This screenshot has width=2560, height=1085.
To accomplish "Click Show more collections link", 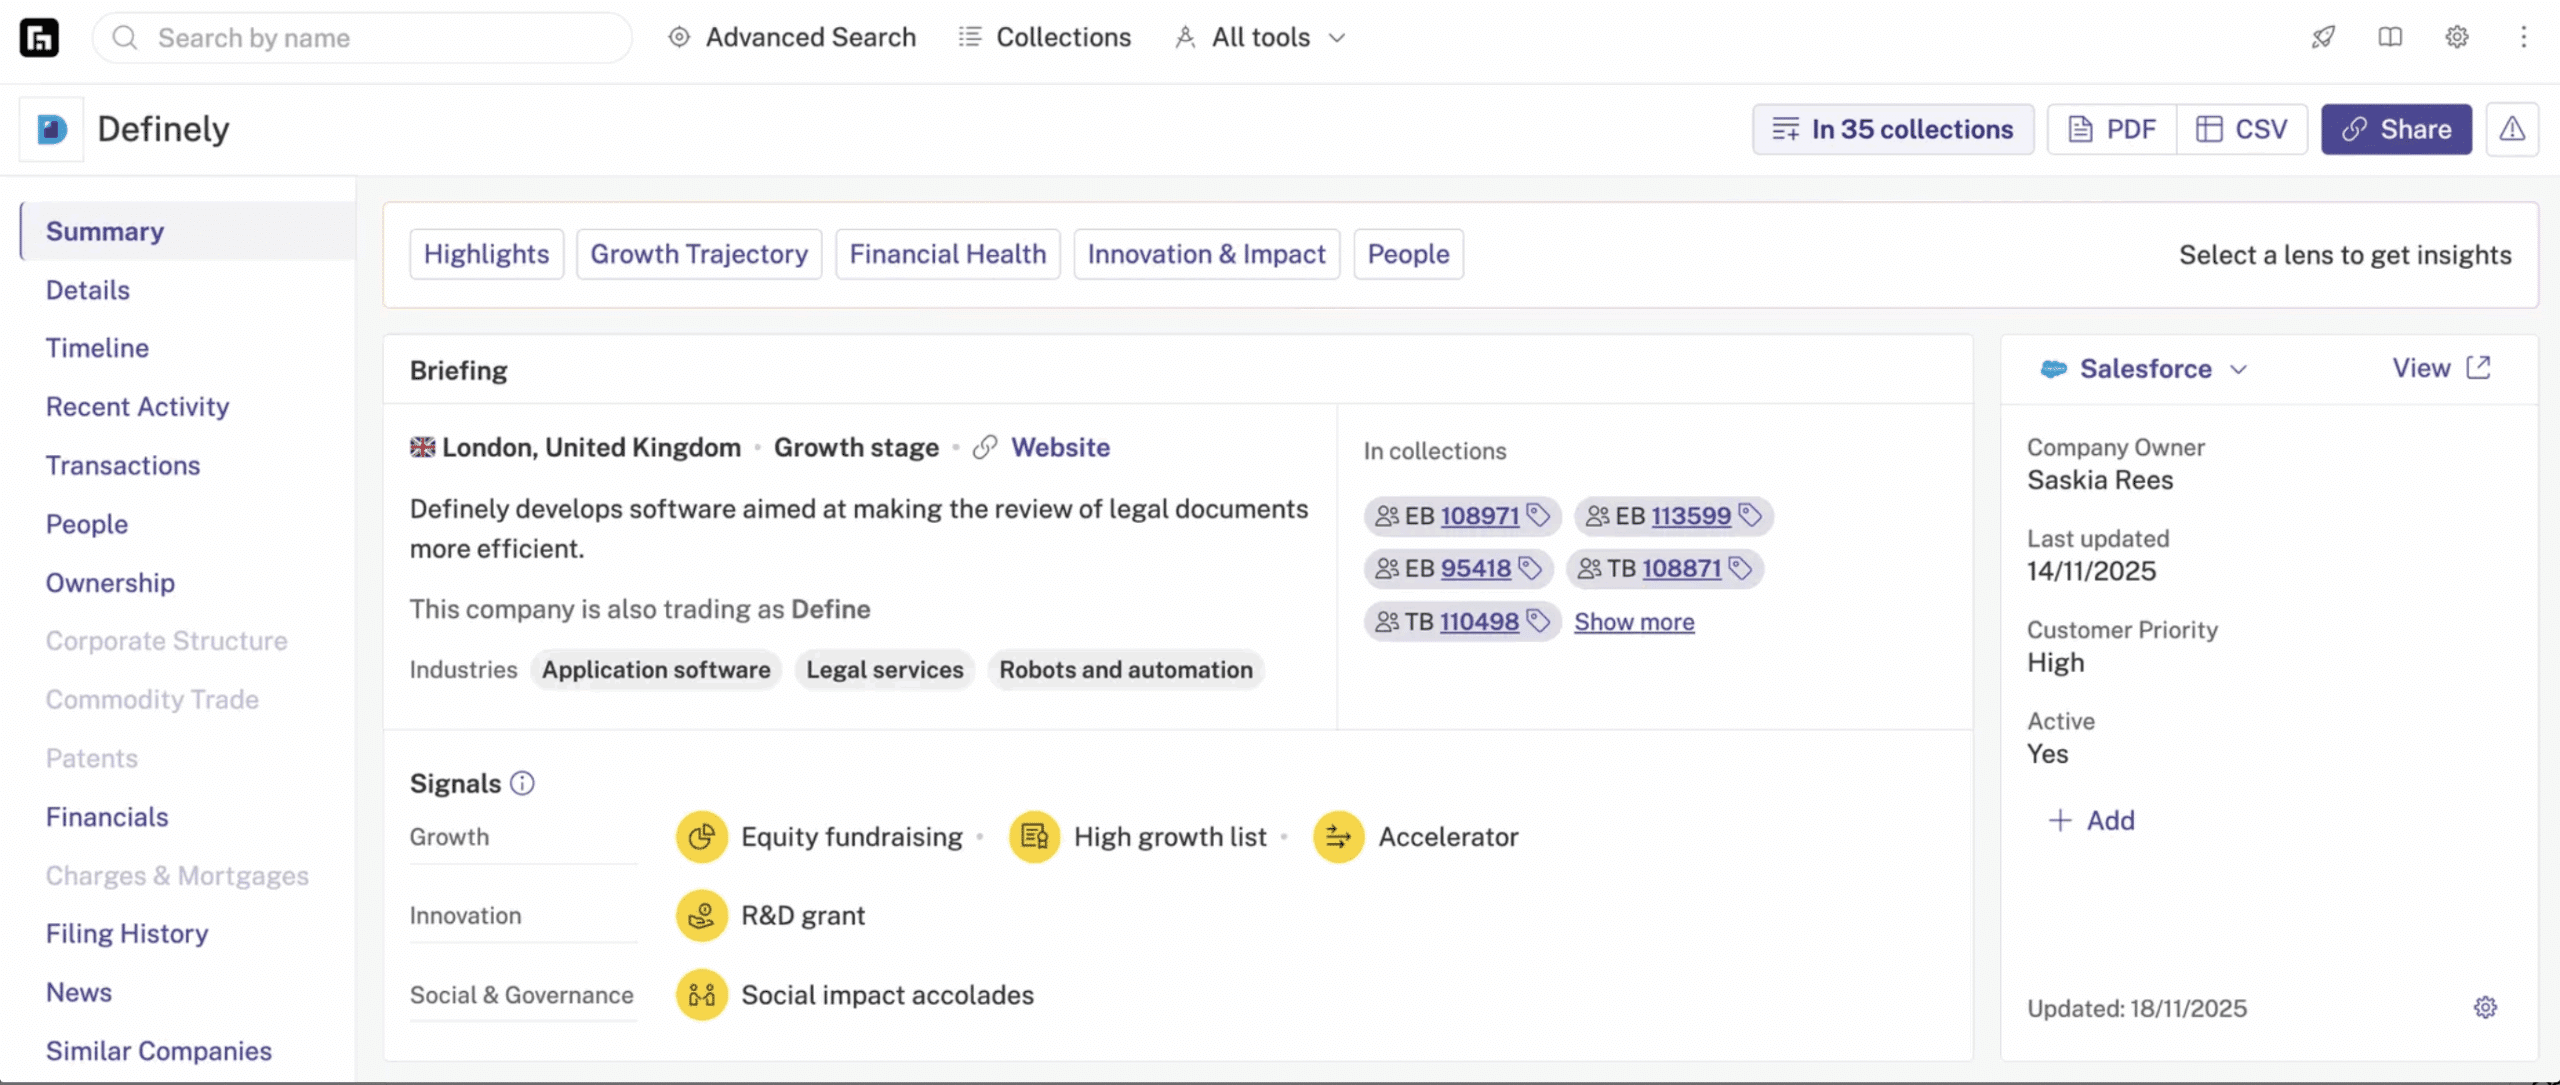I will [1634, 621].
